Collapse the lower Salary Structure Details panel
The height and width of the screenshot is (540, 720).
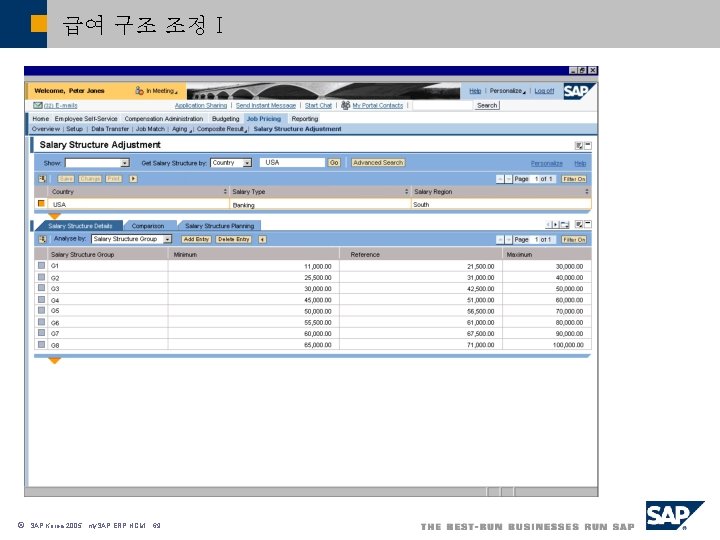[587, 224]
